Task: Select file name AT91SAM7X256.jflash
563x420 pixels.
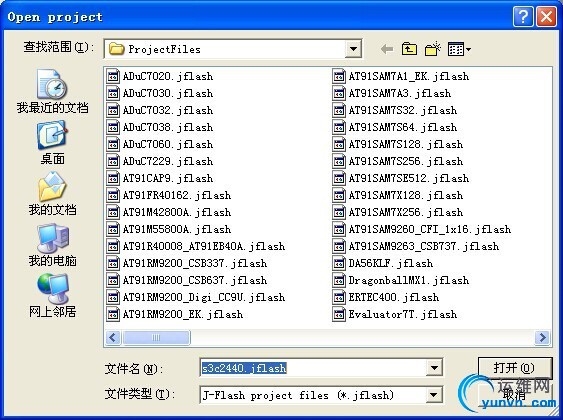Action: pos(406,212)
